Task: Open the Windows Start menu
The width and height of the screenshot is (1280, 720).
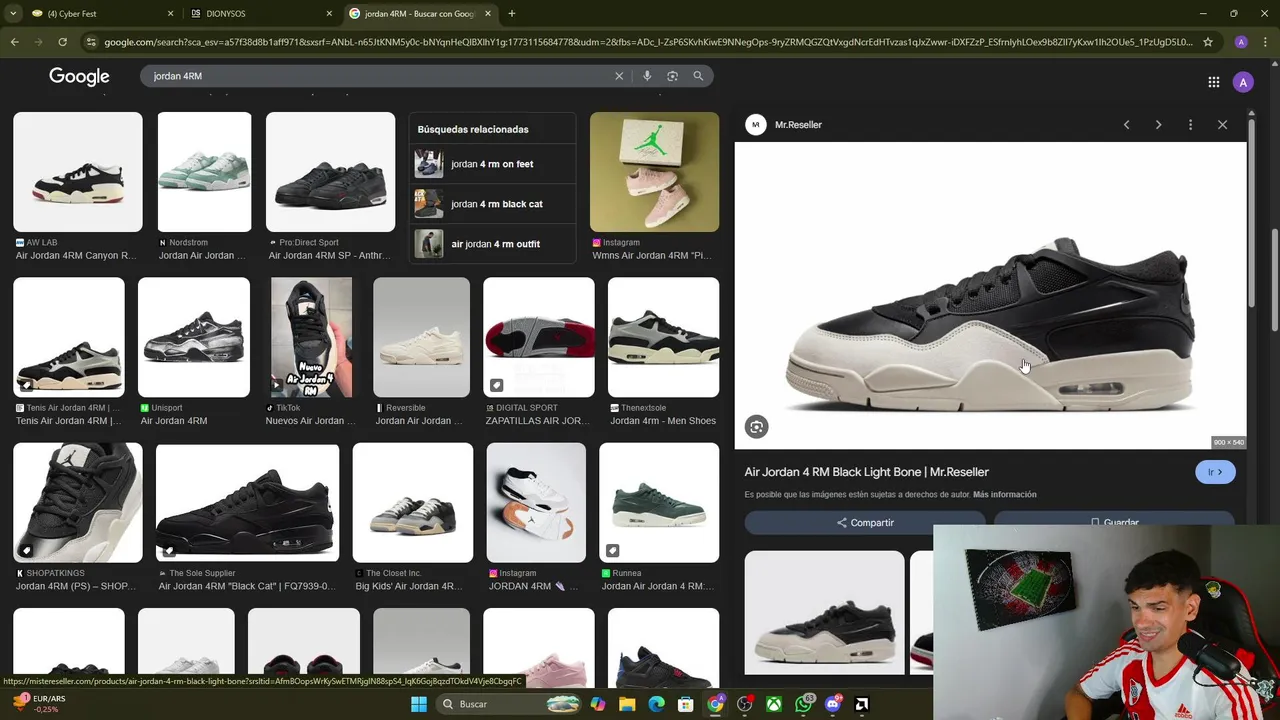Action: coord(419,704)
